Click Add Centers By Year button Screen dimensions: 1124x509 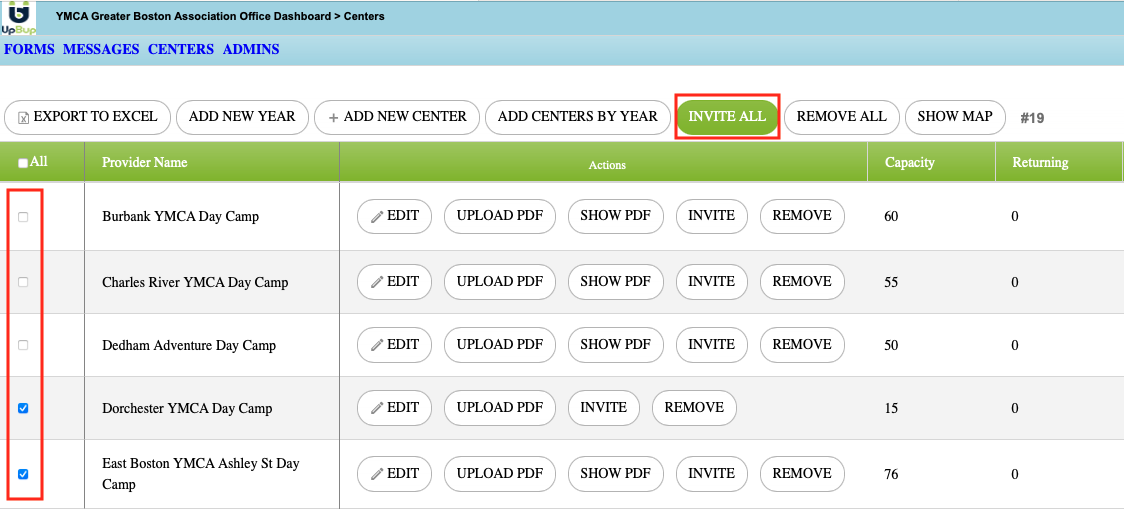(x=578, y=117)
